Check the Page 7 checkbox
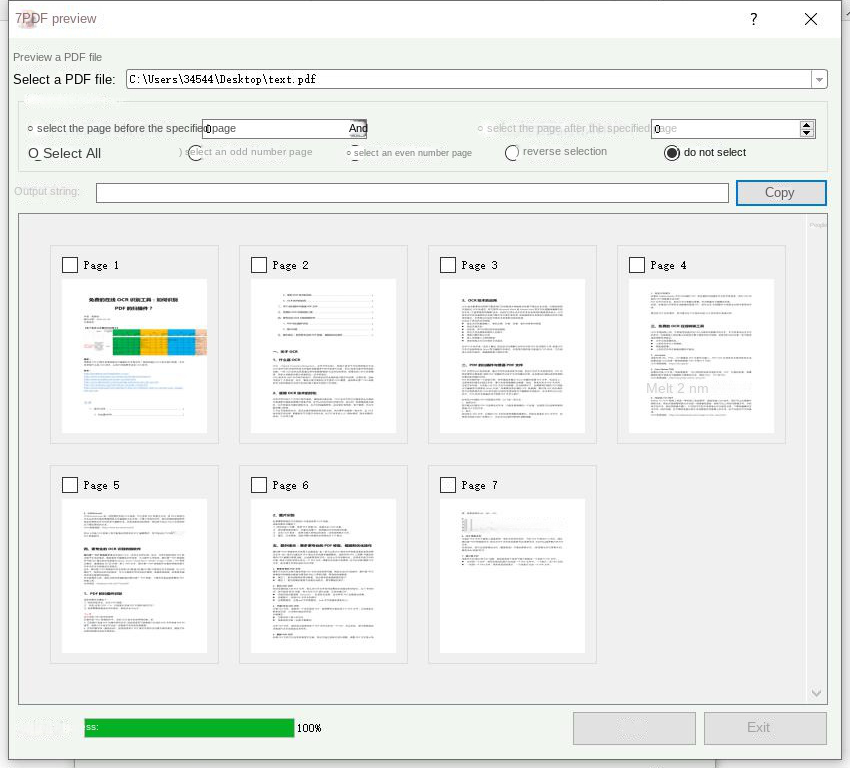Screen dimensions: 850x768 coord(448,485)
